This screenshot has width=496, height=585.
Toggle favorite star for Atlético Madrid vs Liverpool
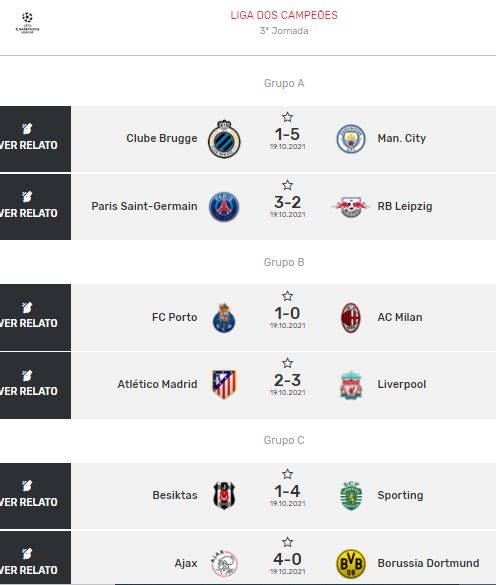tap(287, 363)
